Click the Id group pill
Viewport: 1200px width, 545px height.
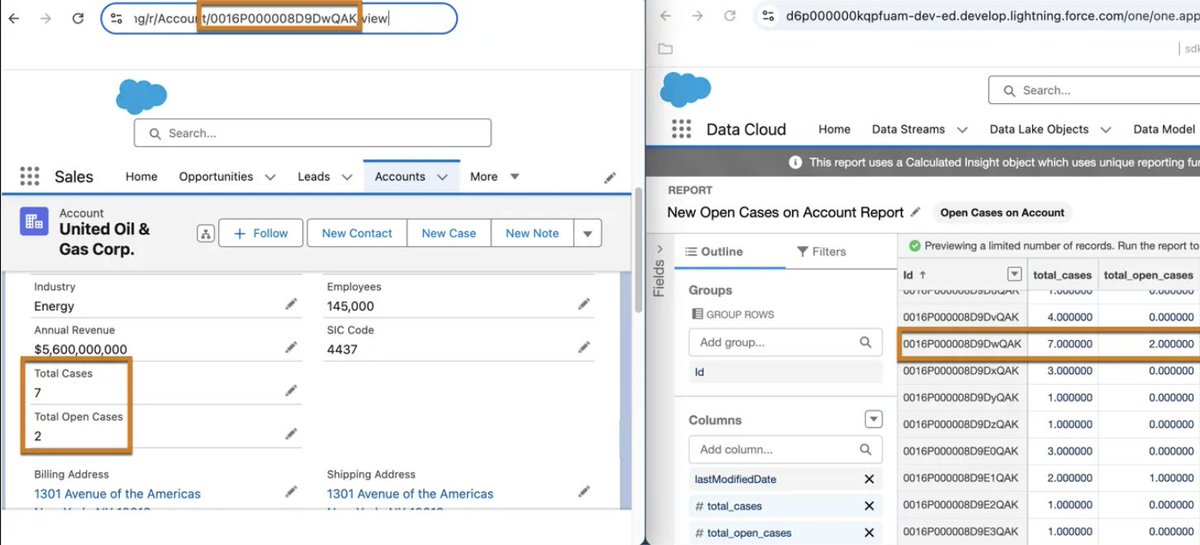tap(786, 371)
